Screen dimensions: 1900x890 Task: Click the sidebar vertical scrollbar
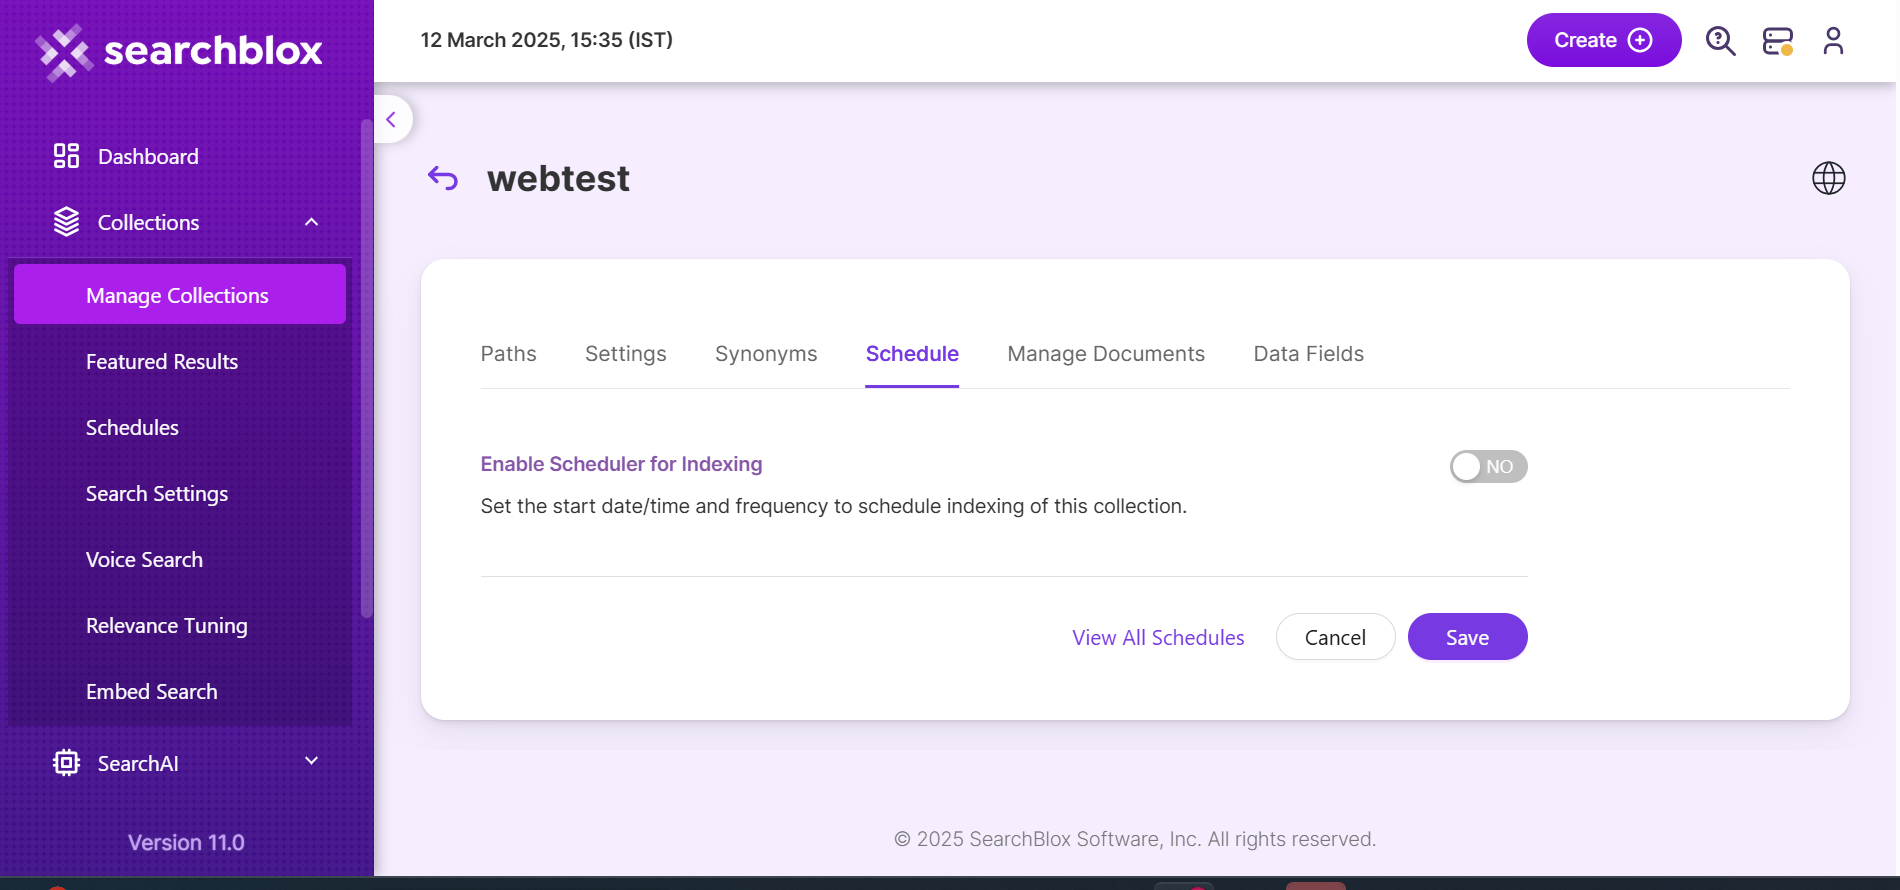coord(366,368)
